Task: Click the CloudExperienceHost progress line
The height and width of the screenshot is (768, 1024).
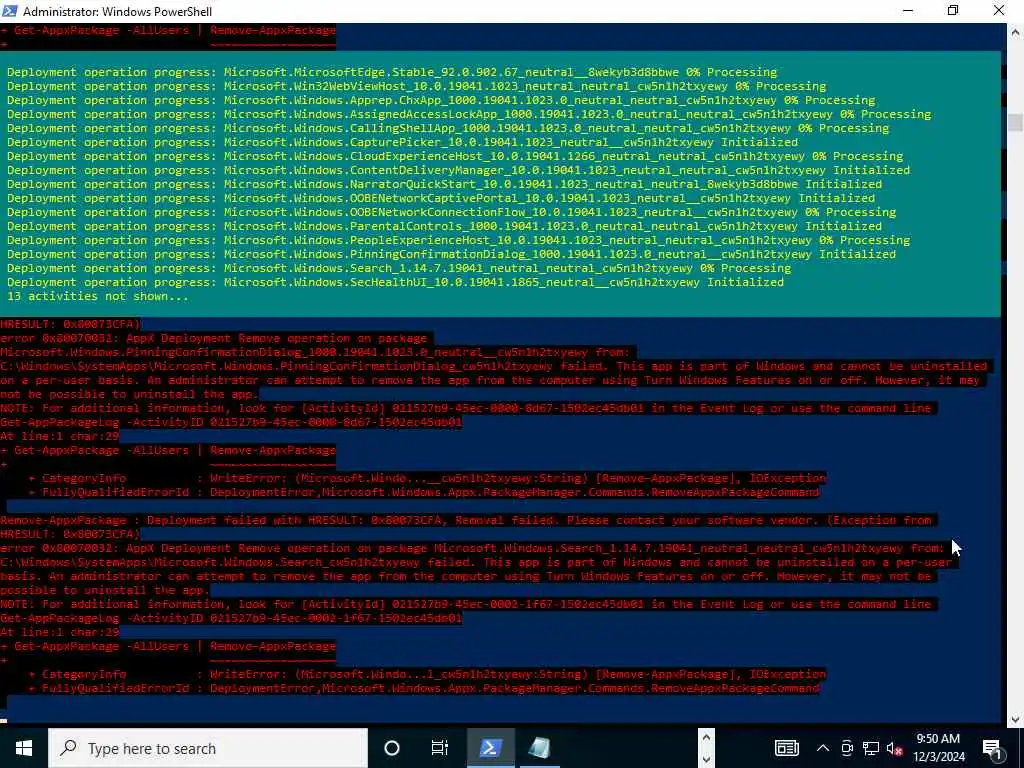Action: (455, 156)
